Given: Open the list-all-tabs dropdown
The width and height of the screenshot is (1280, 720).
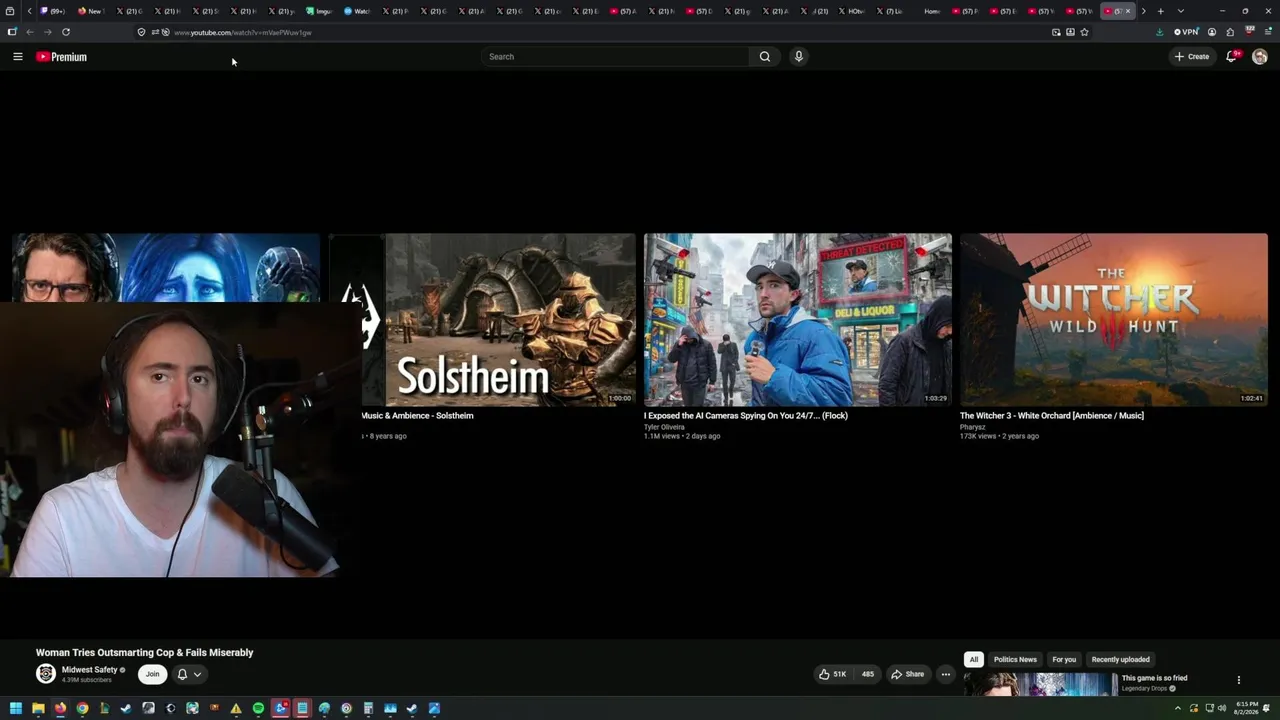Looking at the screenshot, I should coord(1180,11).
